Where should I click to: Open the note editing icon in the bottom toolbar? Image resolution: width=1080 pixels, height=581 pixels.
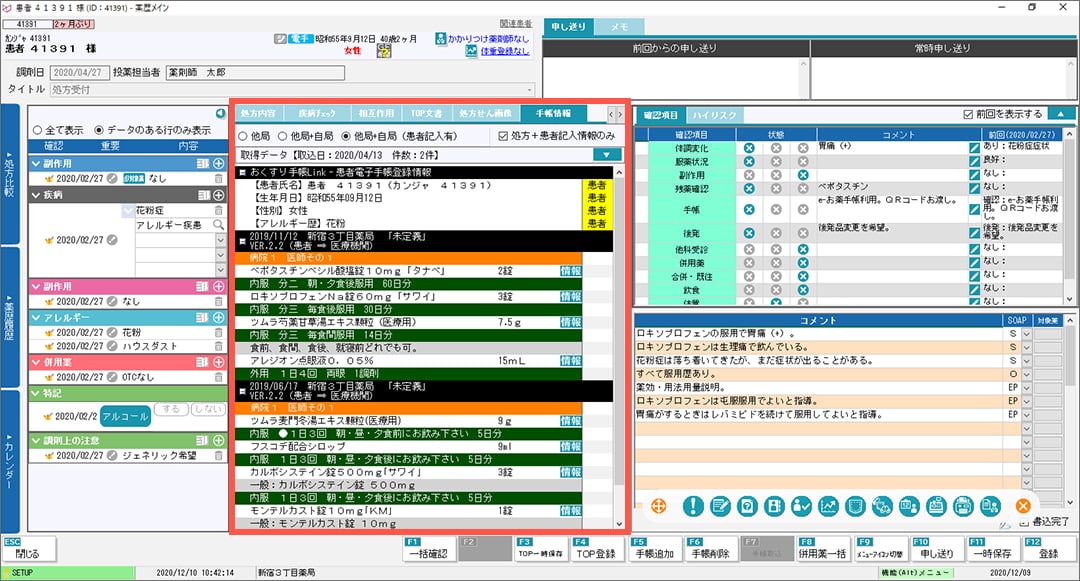pyautogui.click(x=720, y=507)
